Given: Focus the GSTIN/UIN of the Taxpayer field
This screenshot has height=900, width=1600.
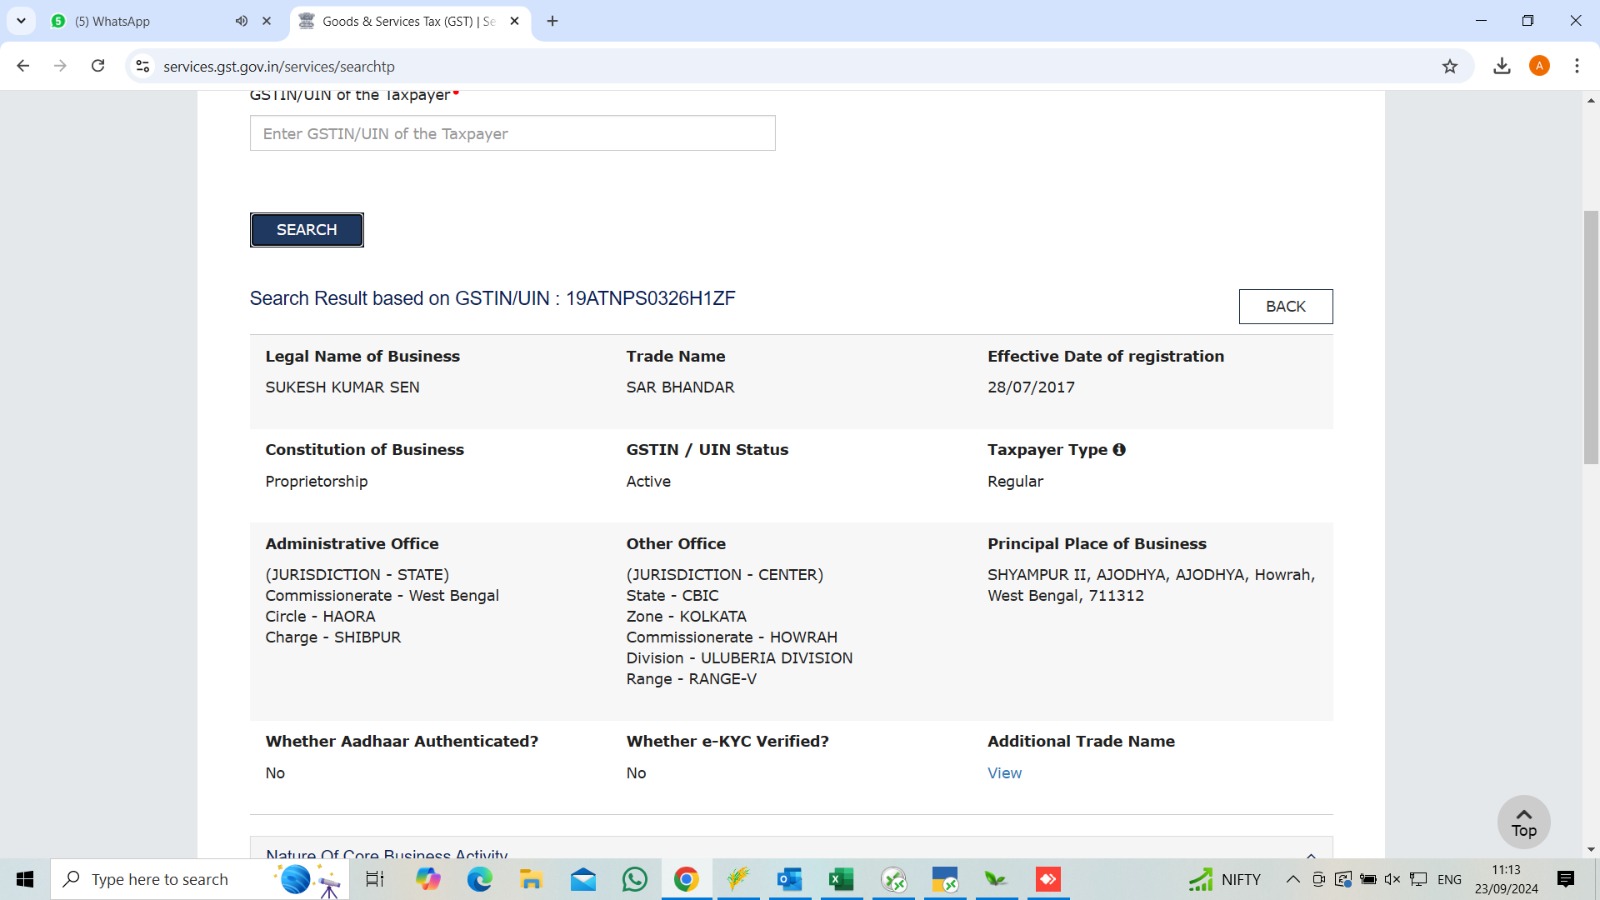Looking at the screenshot, I should (x=512, y=133).
